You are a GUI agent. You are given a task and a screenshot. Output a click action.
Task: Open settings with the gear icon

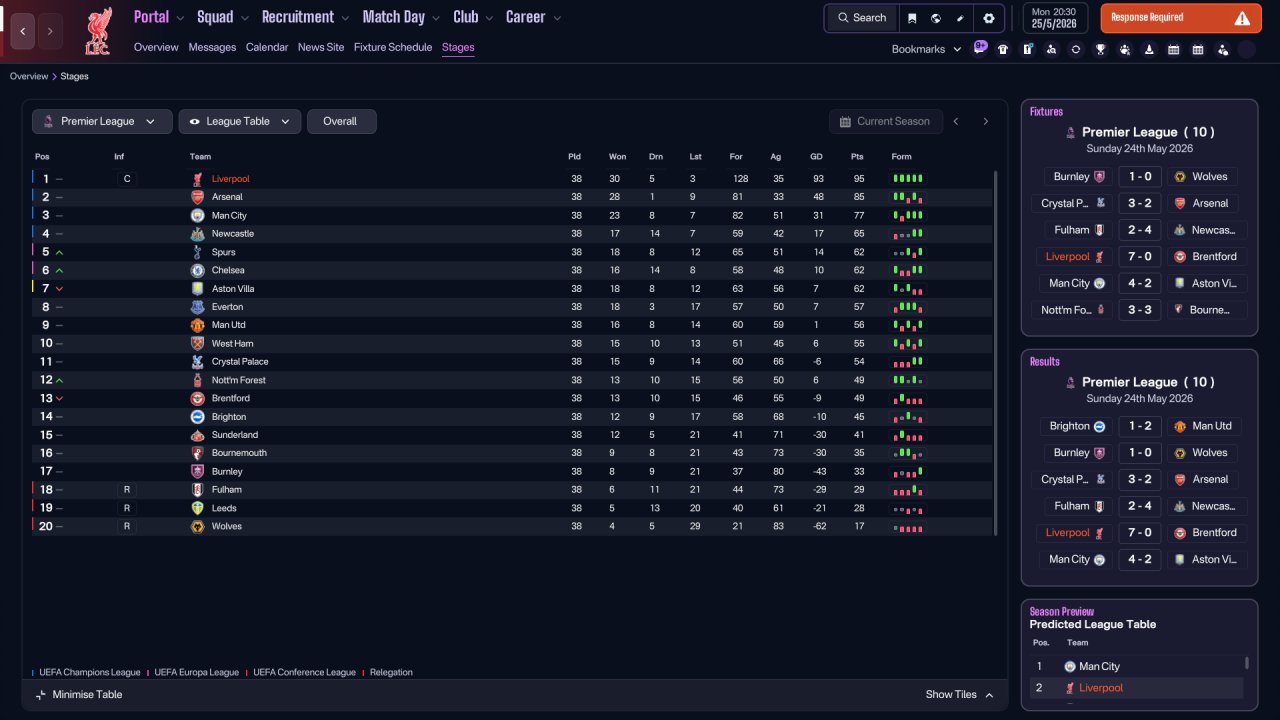point(989,18)
